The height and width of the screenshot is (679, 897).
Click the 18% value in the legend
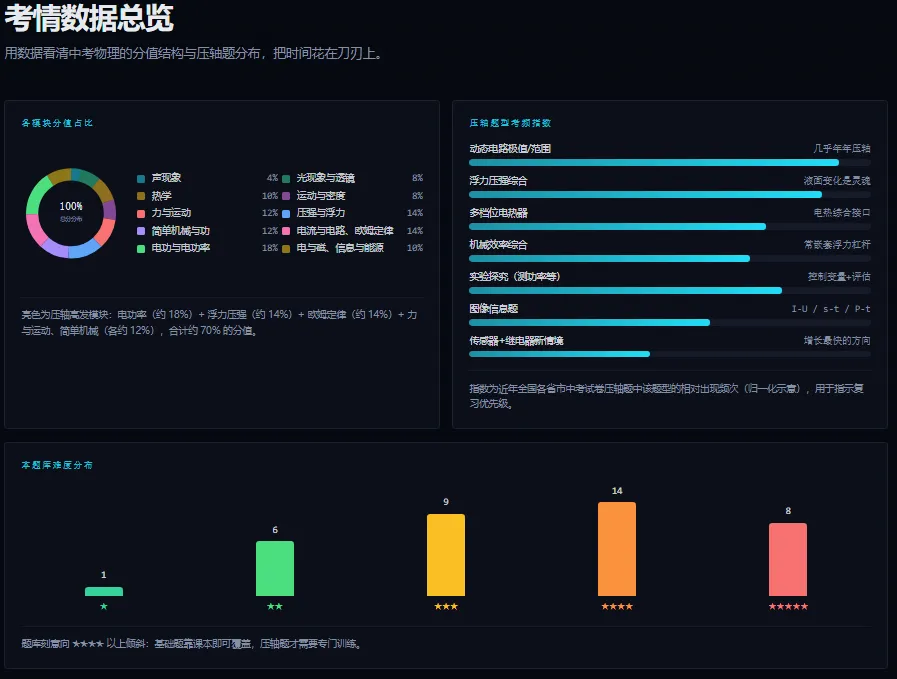coord(270,248)
